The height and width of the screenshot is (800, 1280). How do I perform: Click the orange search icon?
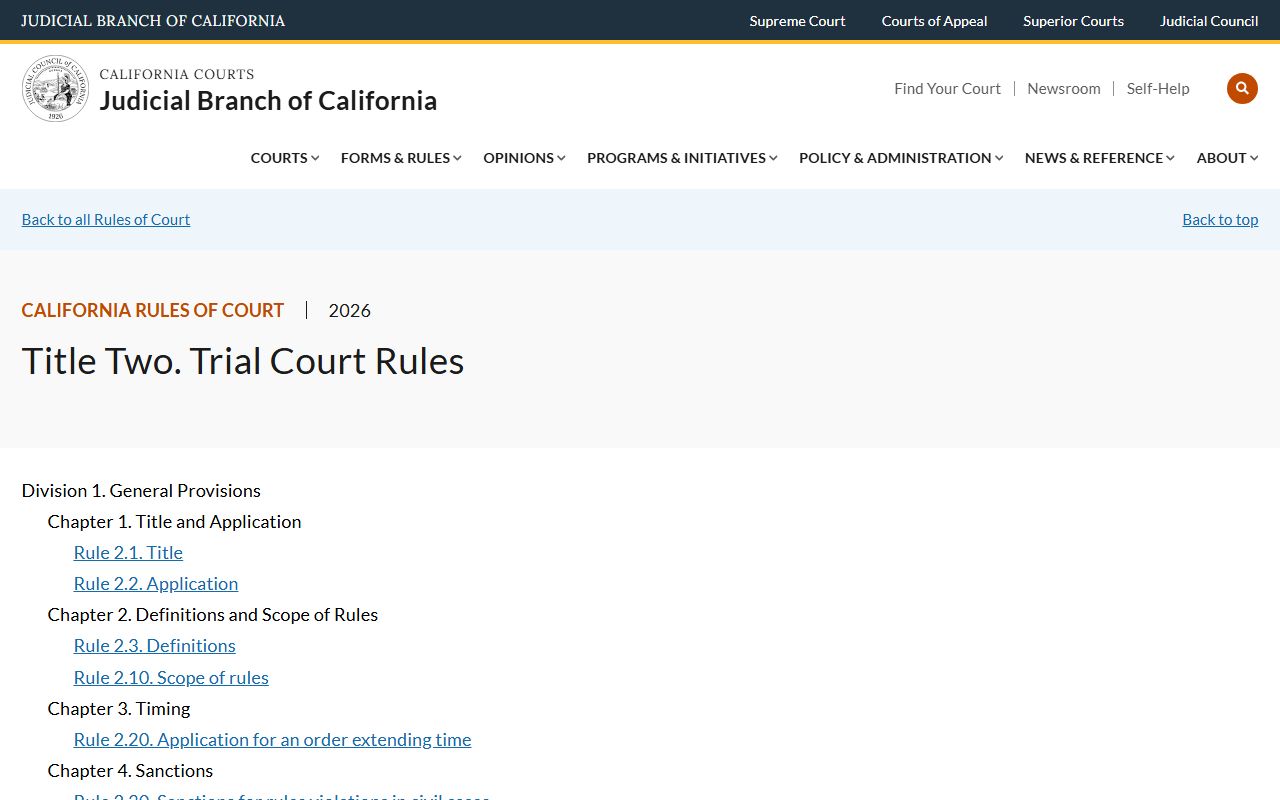(1242, 88)
